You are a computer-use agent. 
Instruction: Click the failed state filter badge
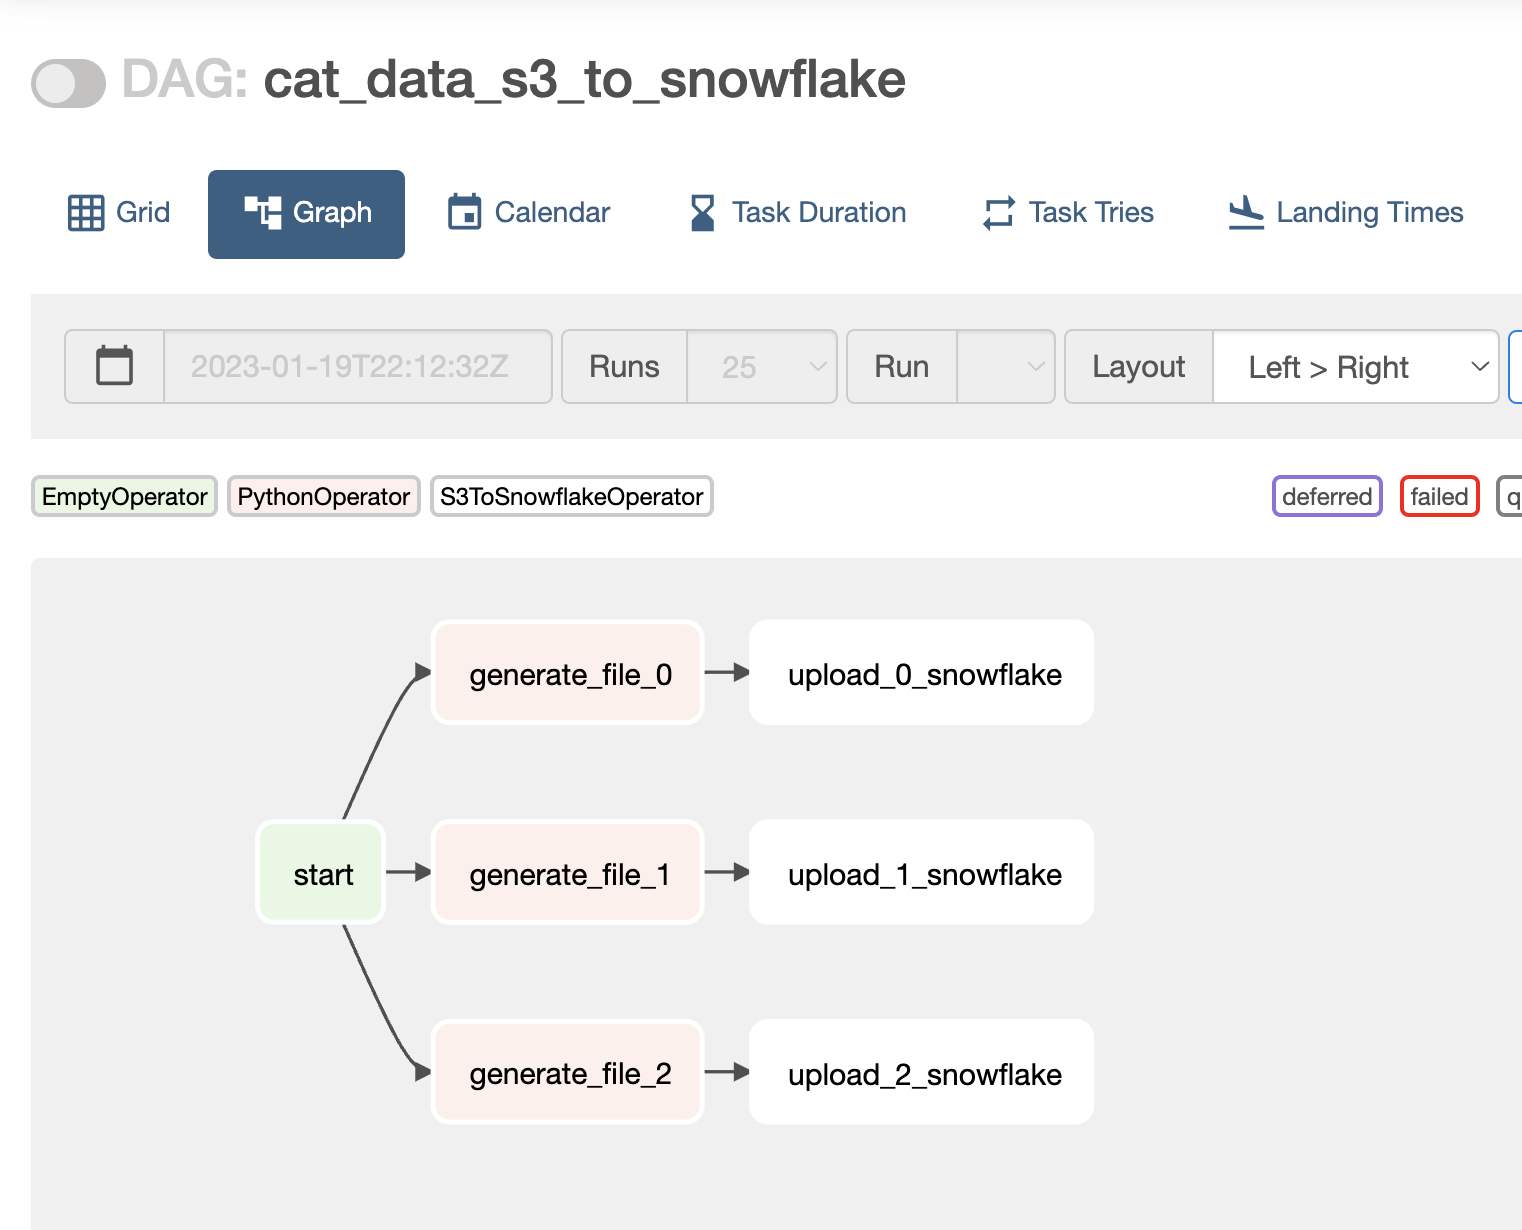tap(1439, 496)
